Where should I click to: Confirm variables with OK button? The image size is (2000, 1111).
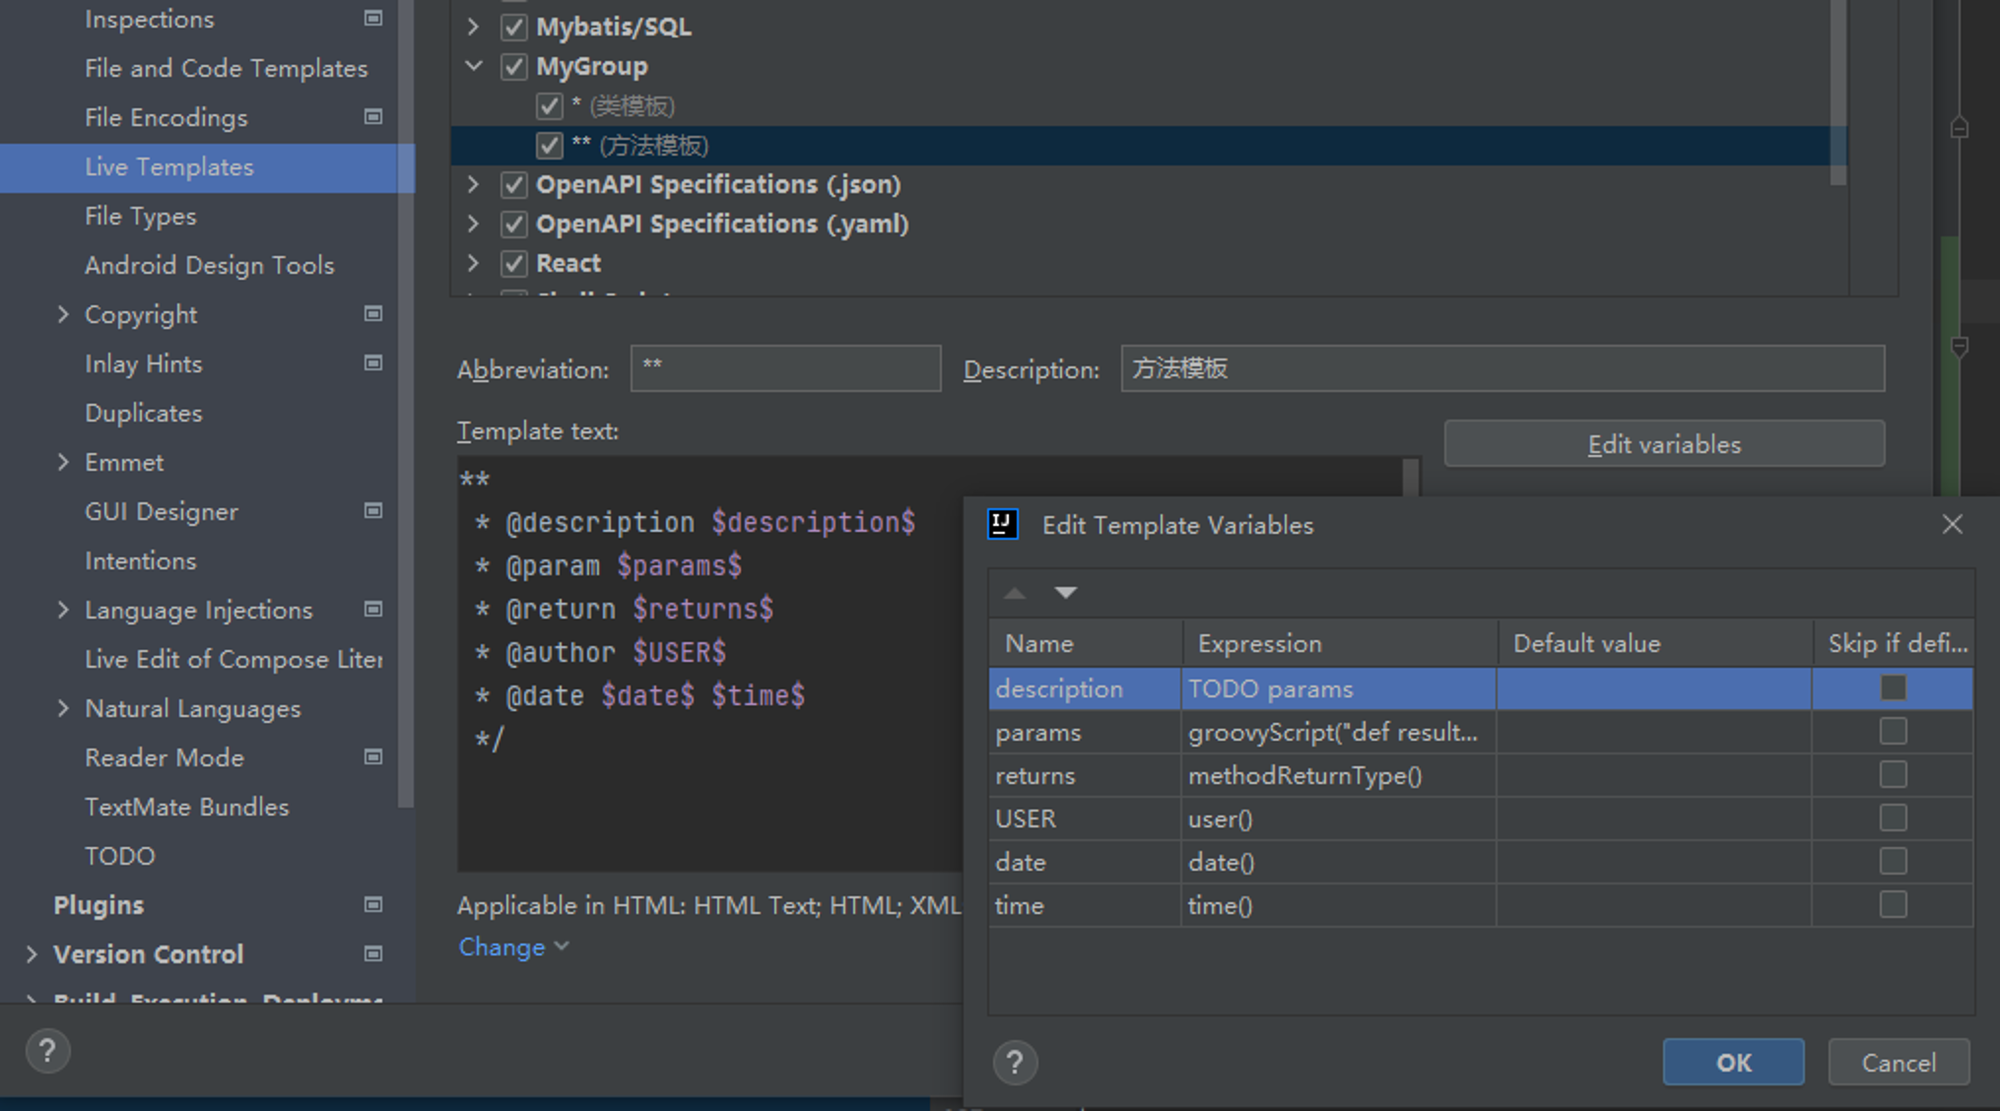(1733, 1062)
